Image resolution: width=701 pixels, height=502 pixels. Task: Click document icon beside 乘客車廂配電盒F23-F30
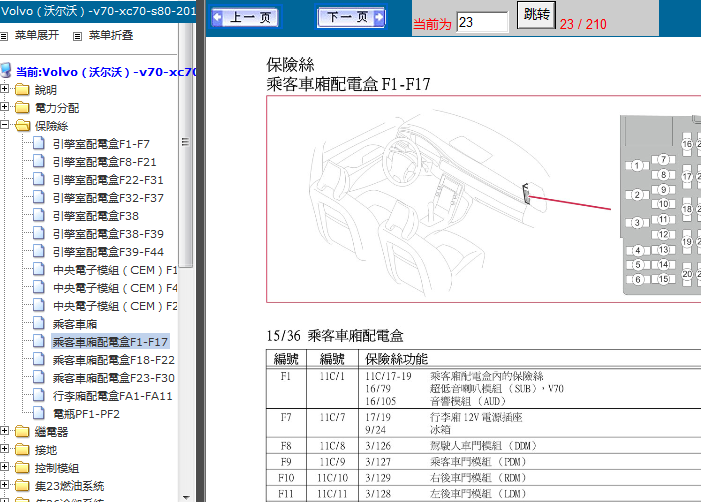tap(39, 377)
